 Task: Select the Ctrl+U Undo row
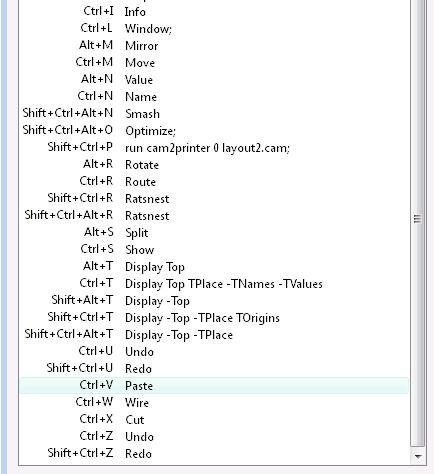(214, 352)
